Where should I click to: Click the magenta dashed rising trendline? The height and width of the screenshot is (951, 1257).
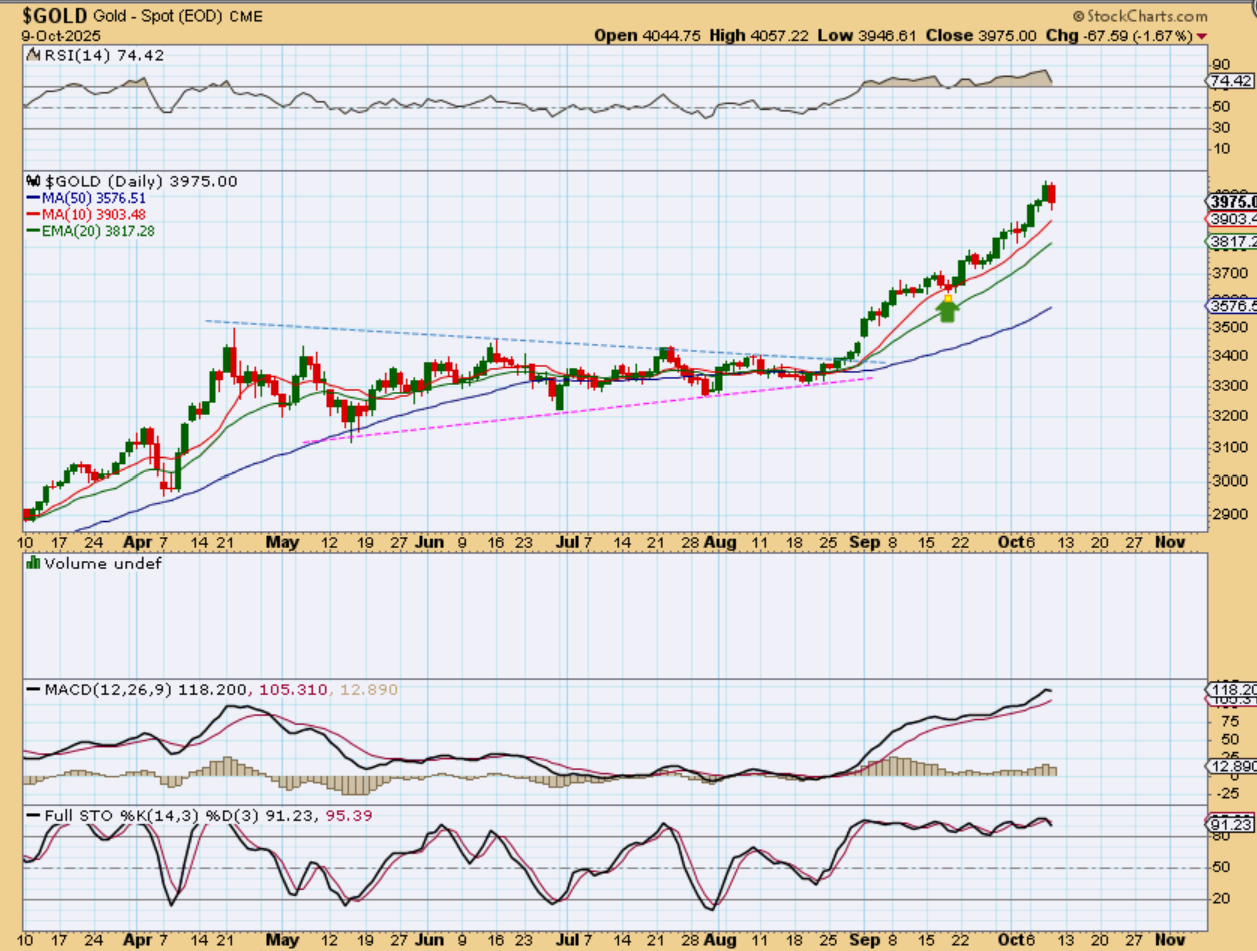pos(588,410)
